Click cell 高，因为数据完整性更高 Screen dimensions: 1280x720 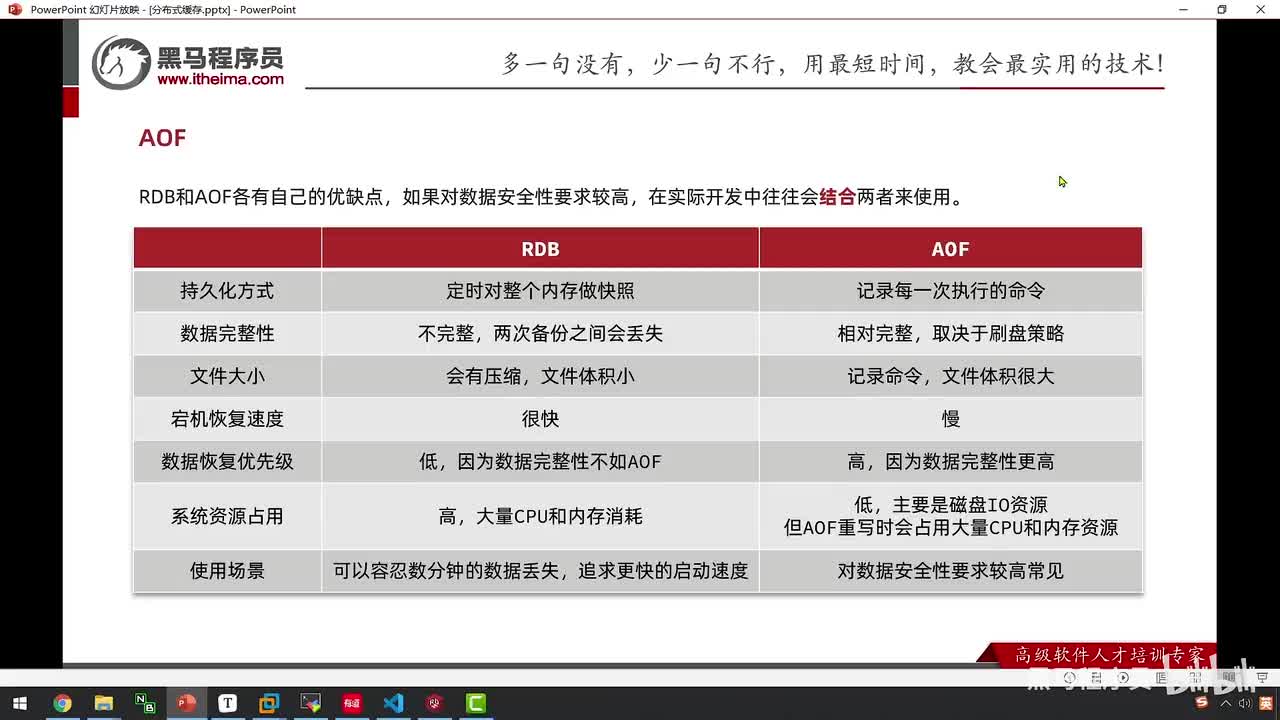pyautogui.click(x=950, y=462)
